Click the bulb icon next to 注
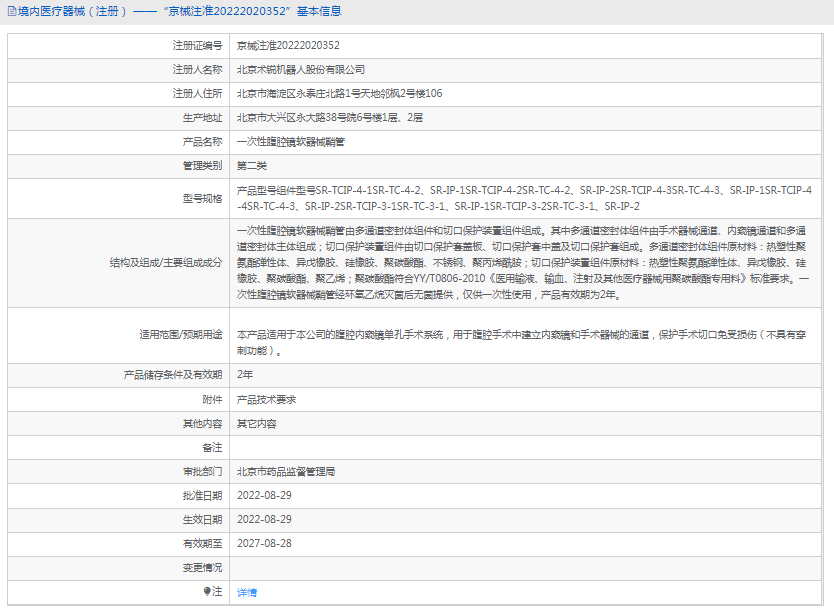Viewport: 834px width, 613px height. 207,591
